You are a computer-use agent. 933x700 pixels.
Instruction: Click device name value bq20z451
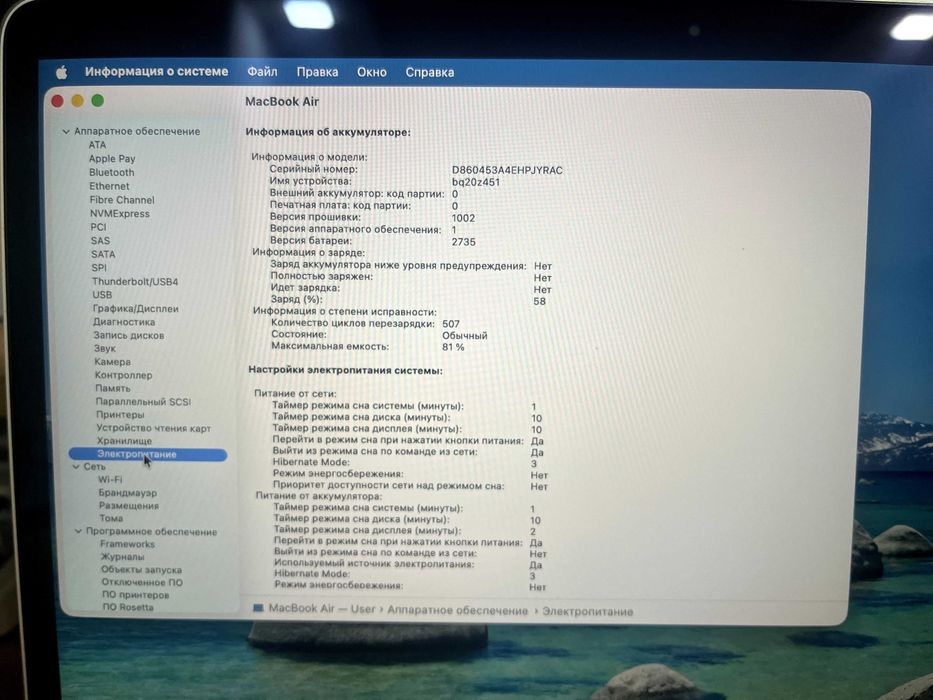(475, 182)
